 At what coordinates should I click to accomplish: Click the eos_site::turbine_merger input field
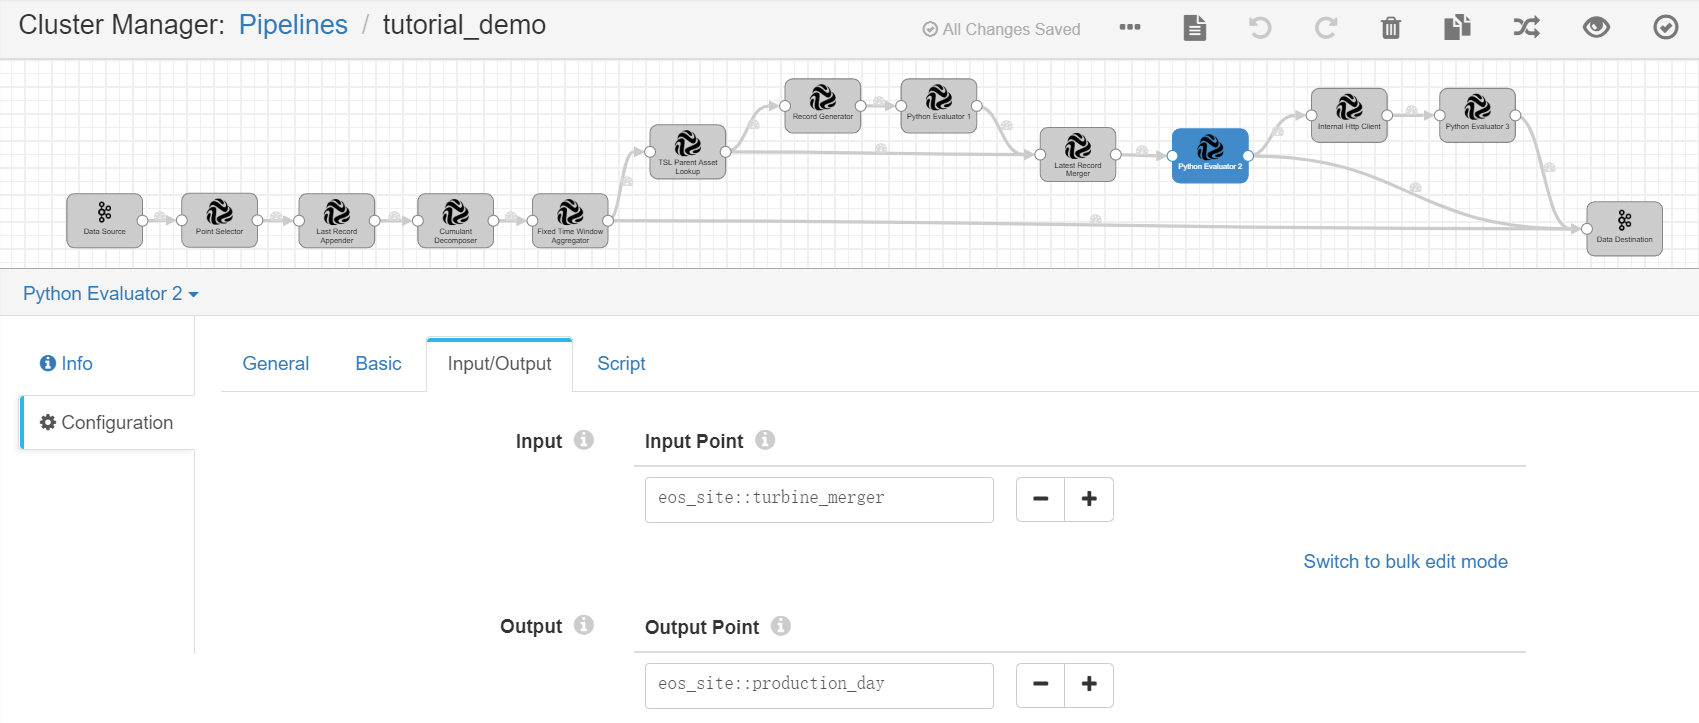(x=819, y=499)
